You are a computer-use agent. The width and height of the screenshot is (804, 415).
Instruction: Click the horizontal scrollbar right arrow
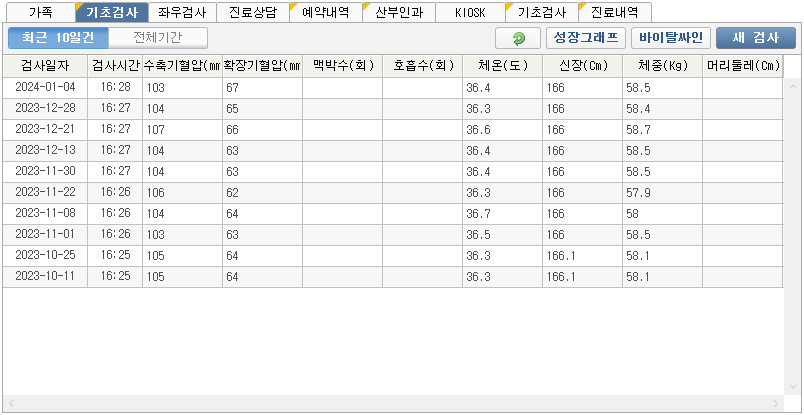(x=781, y=404)
